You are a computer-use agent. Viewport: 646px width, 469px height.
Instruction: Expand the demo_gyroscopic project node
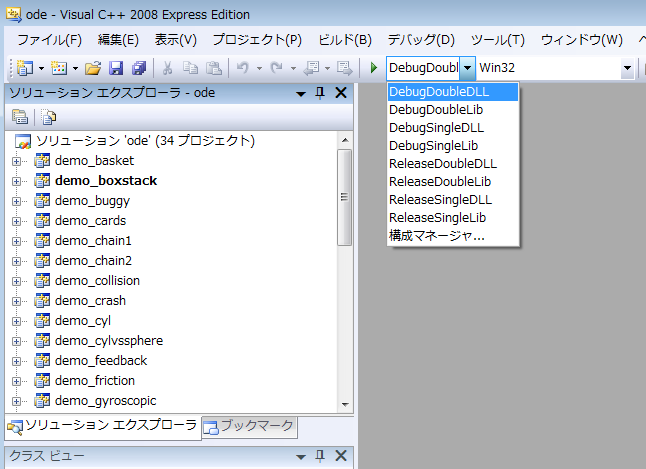(16, 401)
